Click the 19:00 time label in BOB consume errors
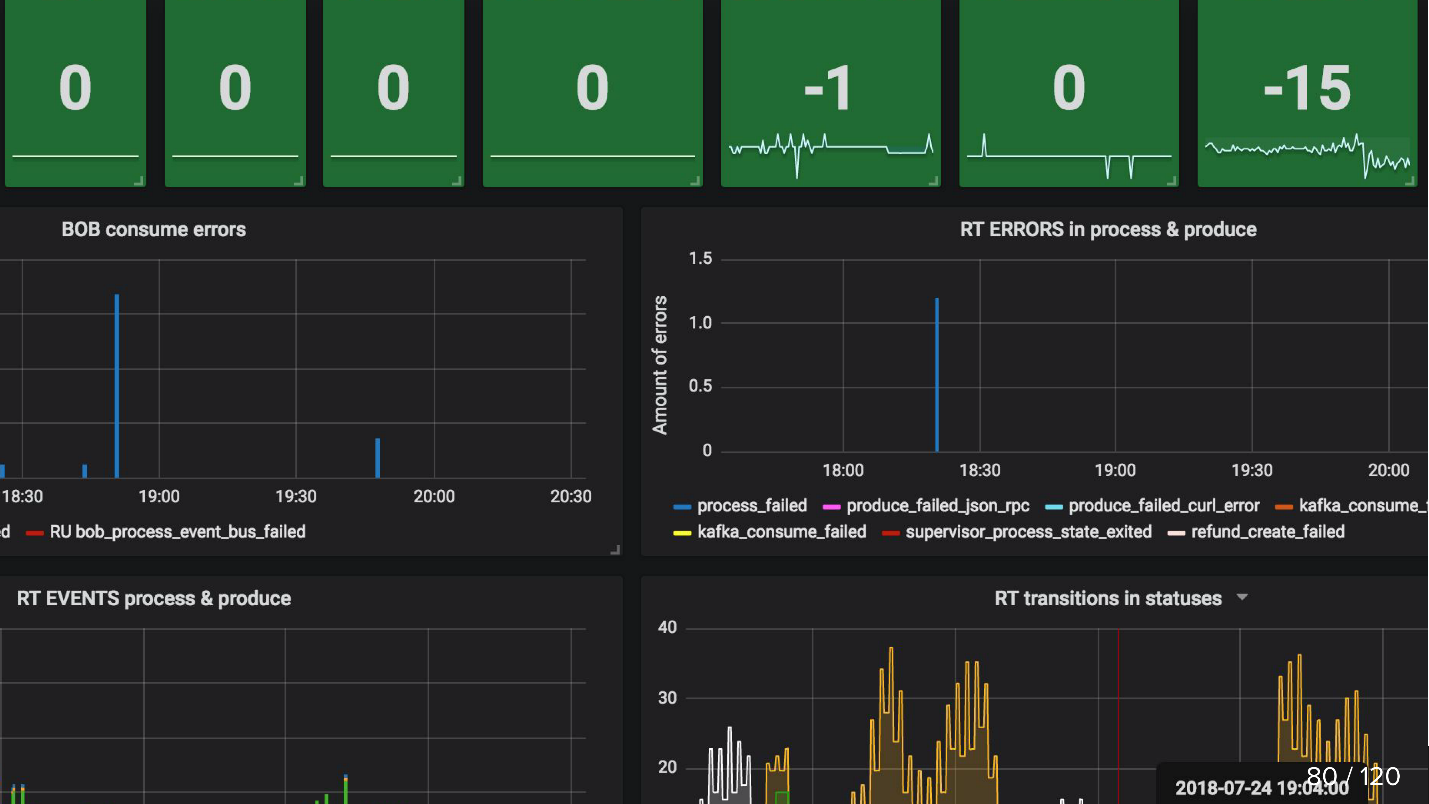 (x=158, y=496)
